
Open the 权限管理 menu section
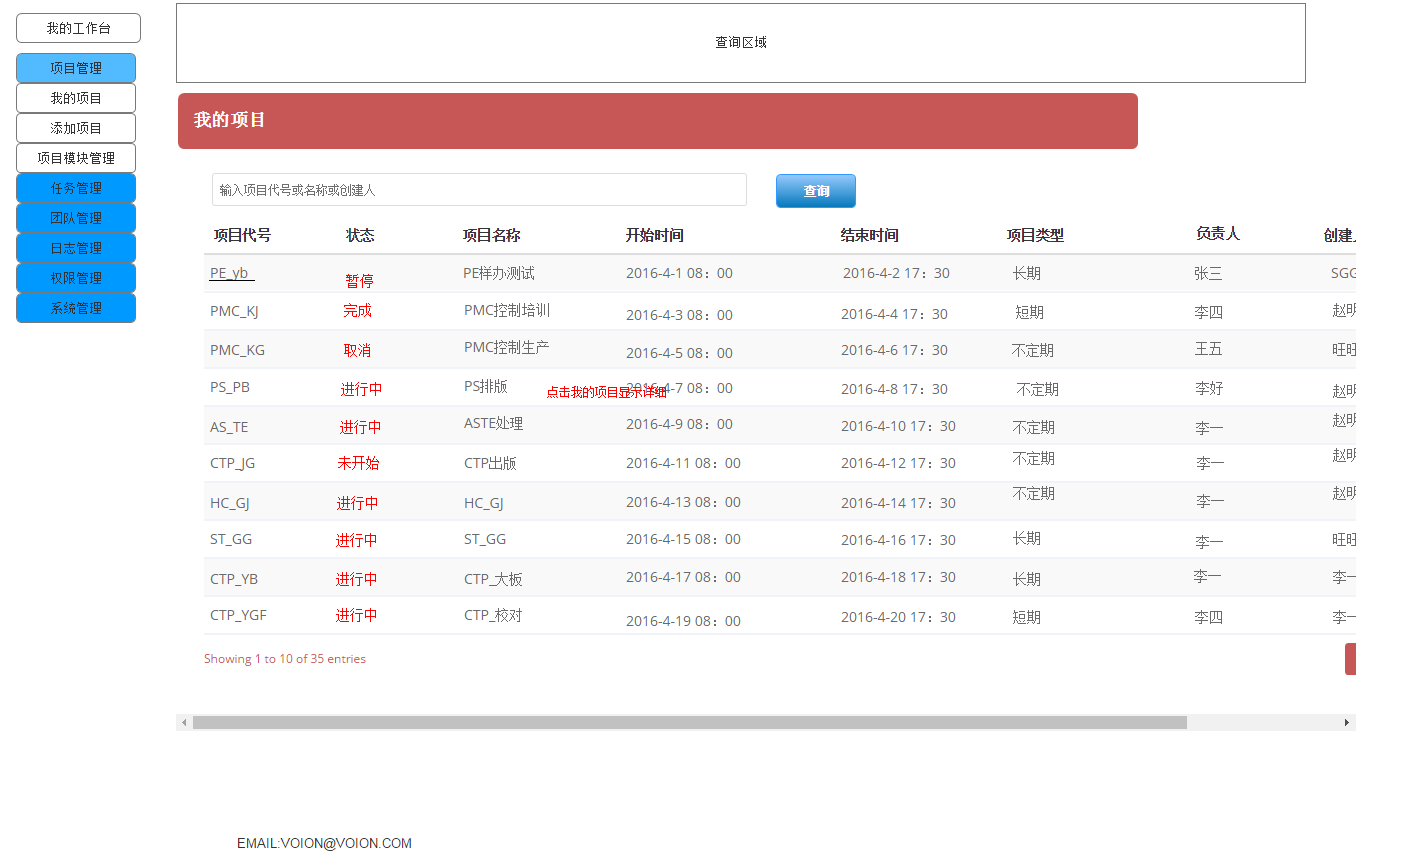(76, 278)
